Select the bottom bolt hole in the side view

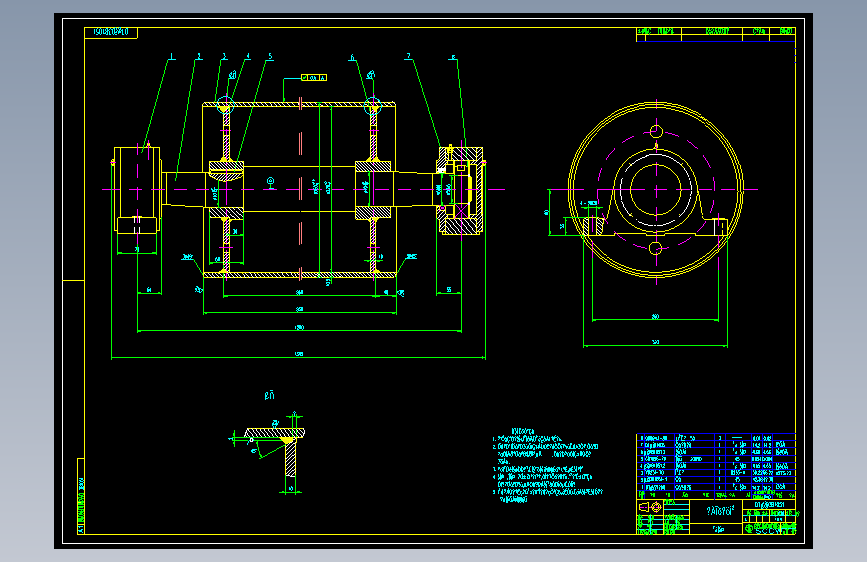tap(656, 248)
